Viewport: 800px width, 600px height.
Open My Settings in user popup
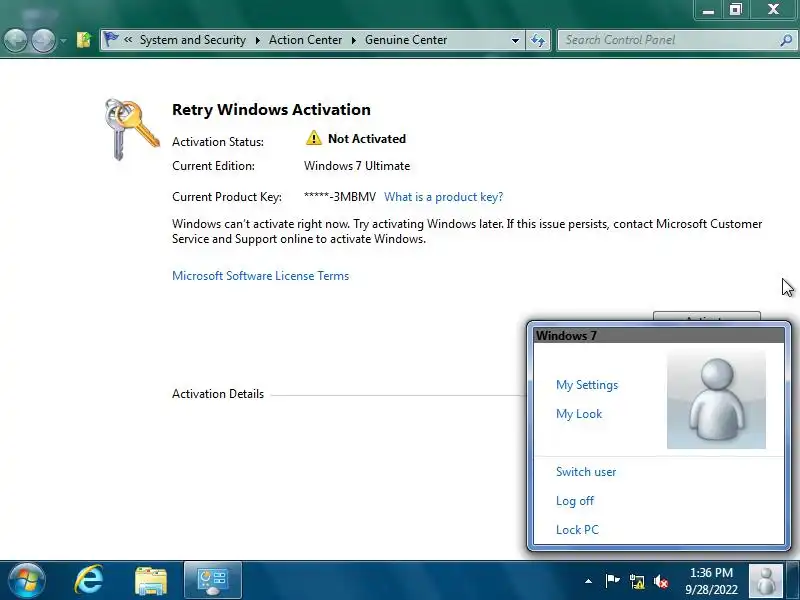pyautogui.click(x=587, y=385)
